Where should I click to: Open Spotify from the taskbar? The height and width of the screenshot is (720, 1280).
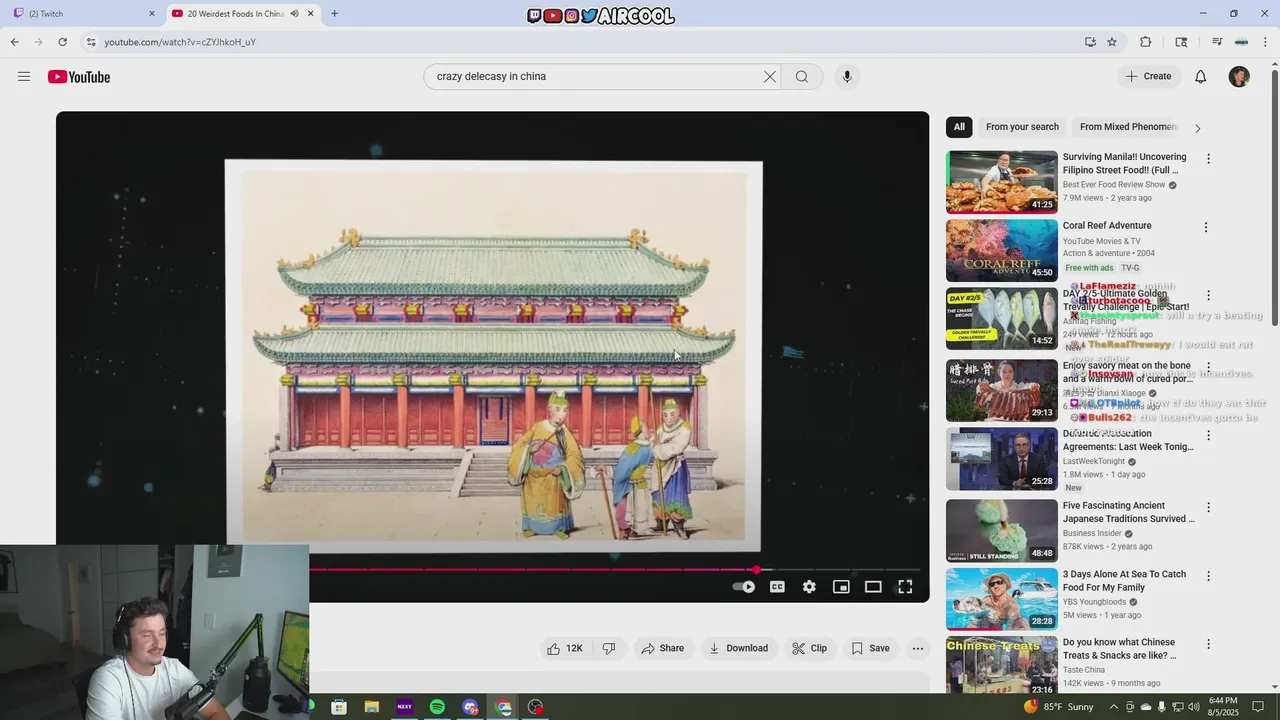point(437,707)
